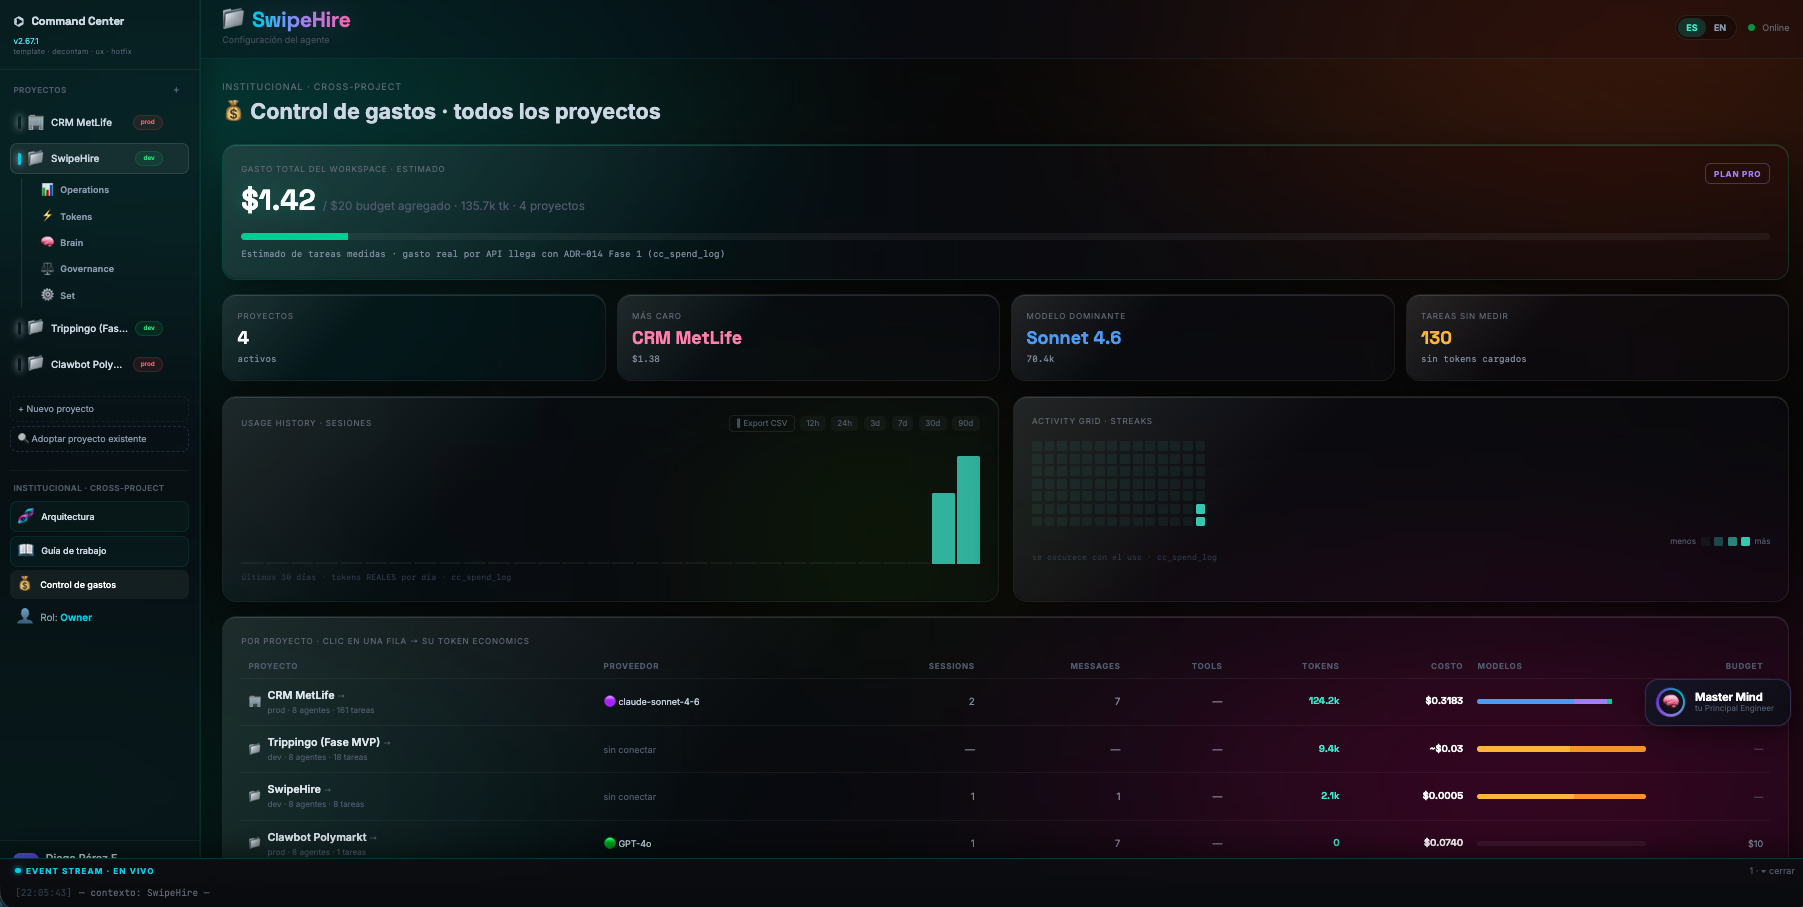The height and width of the screenshot is (907, 1803).
Task: Expand the Trippingo project in sidebar
Action: pyautogui.click(x=19, y=328)
